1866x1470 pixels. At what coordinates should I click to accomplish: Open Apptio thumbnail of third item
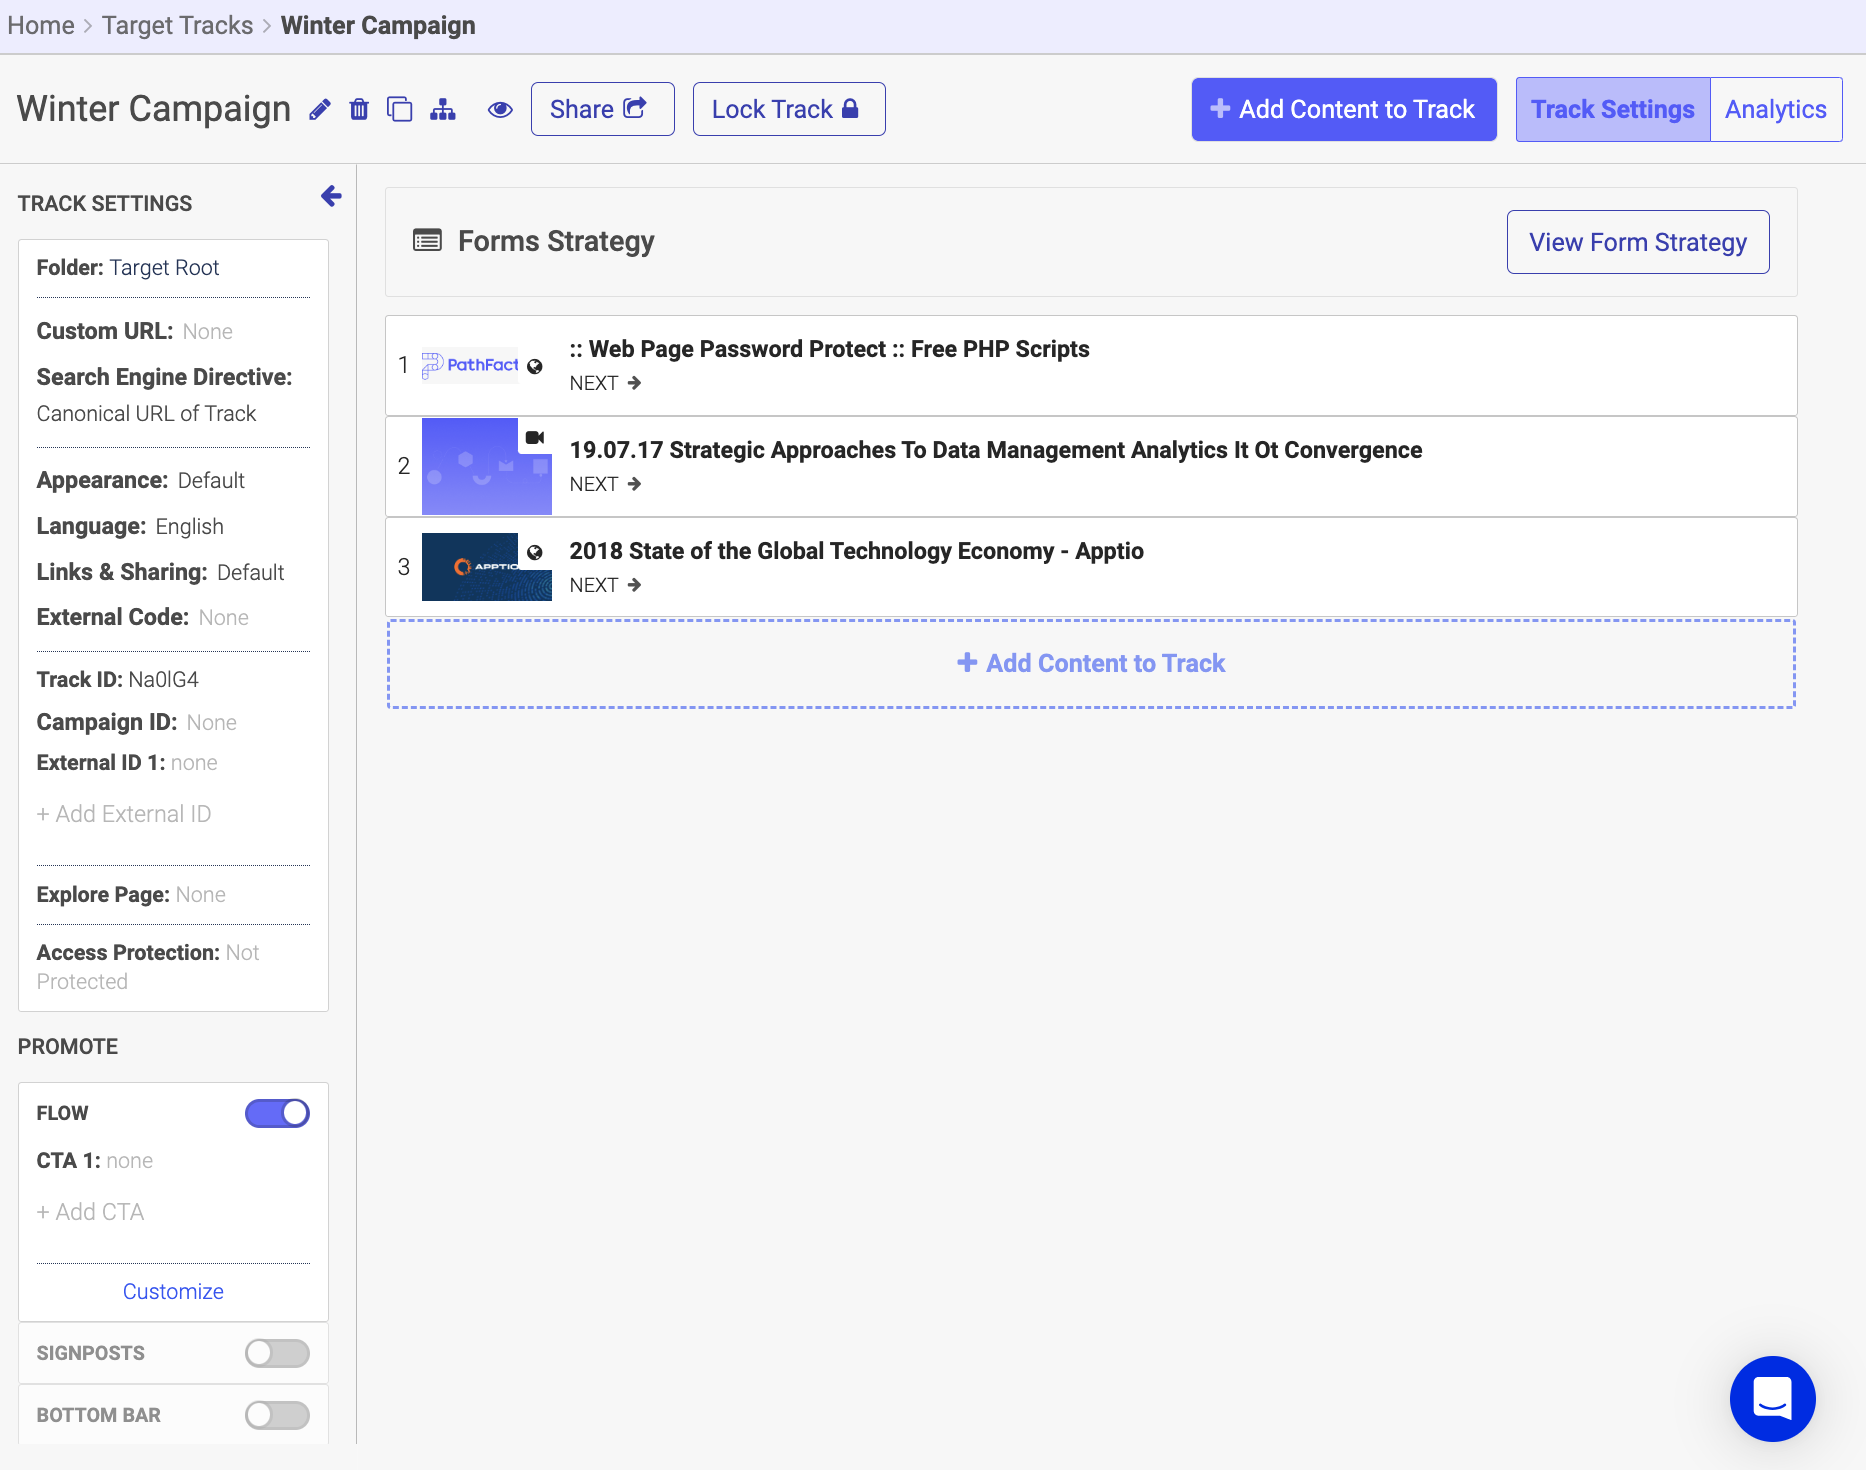(486, 567)
